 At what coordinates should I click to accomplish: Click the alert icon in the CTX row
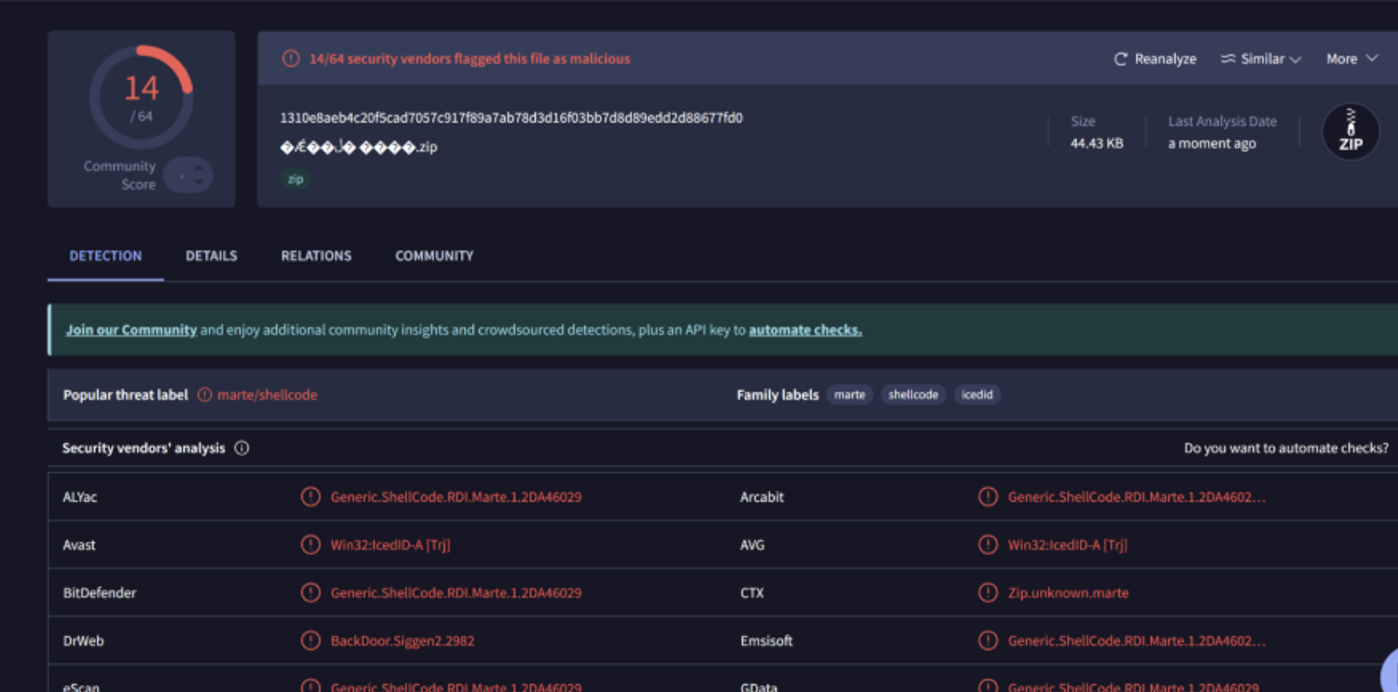click(x=988, y=593)
